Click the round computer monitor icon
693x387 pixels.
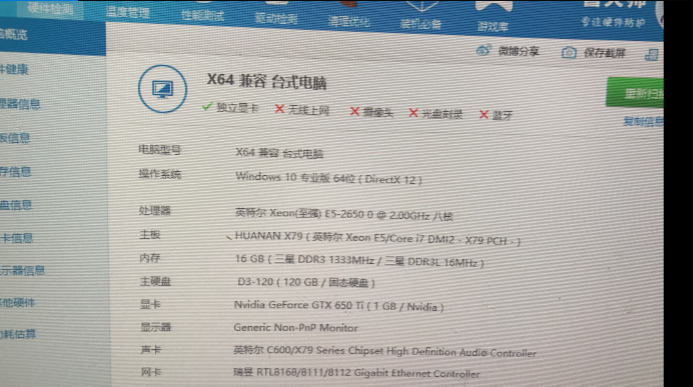tap(162, 89)
